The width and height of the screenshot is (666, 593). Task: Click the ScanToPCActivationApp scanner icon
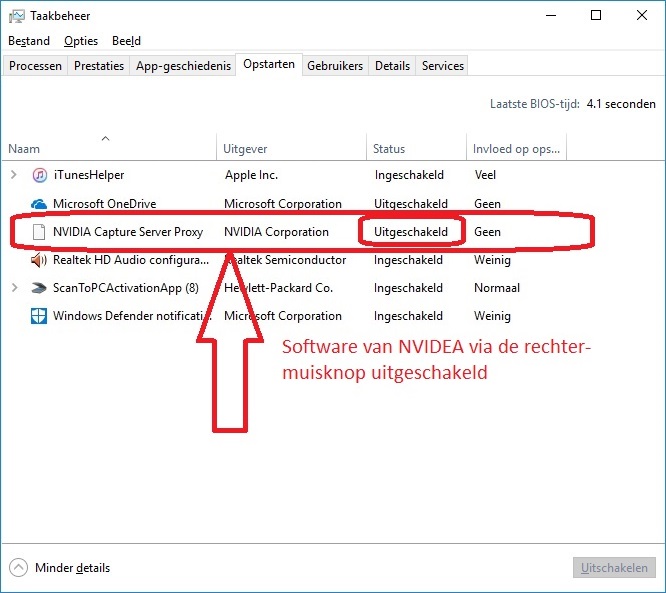point(39,288)
